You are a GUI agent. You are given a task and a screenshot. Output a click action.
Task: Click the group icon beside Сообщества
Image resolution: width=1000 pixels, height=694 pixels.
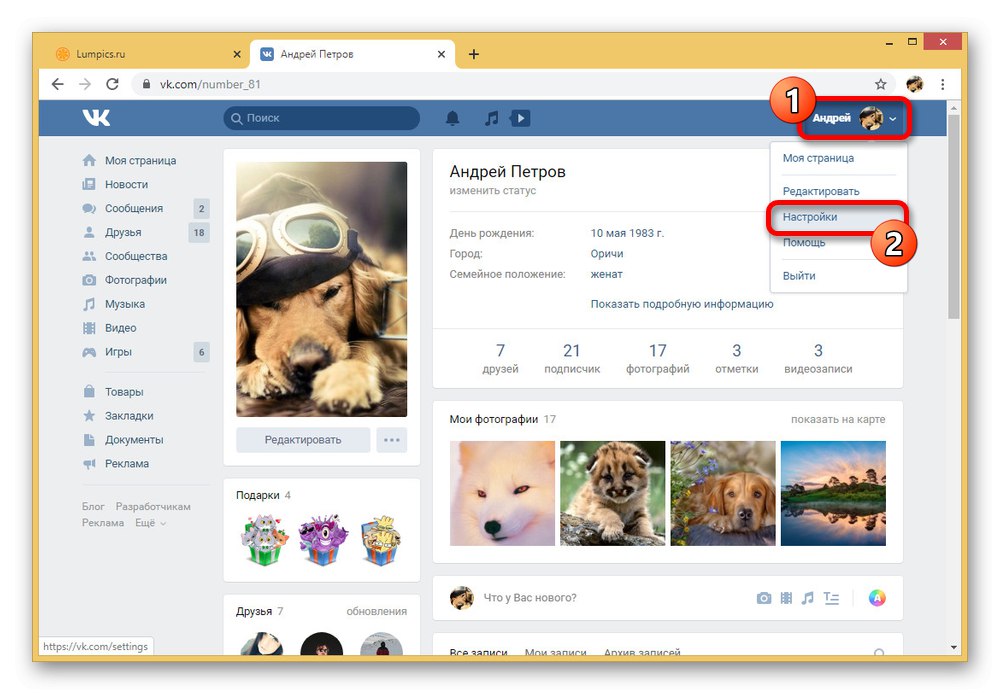pos(89,256)
